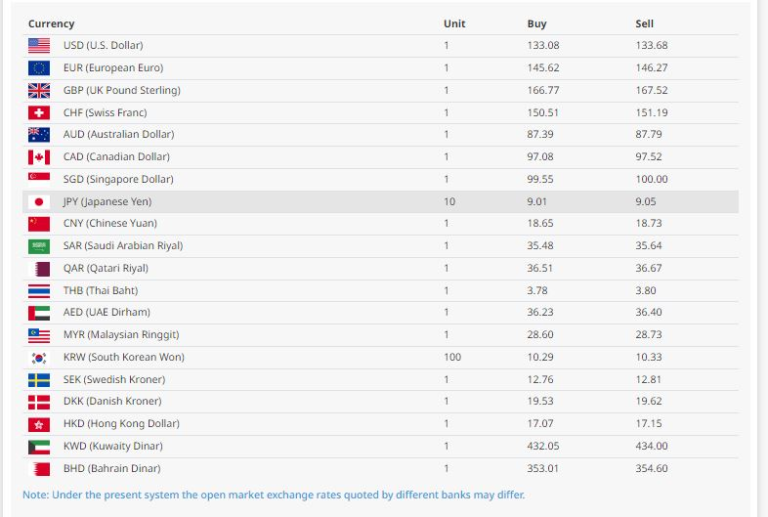Click the BHD (Bahrain Dinar) row label

112,469
